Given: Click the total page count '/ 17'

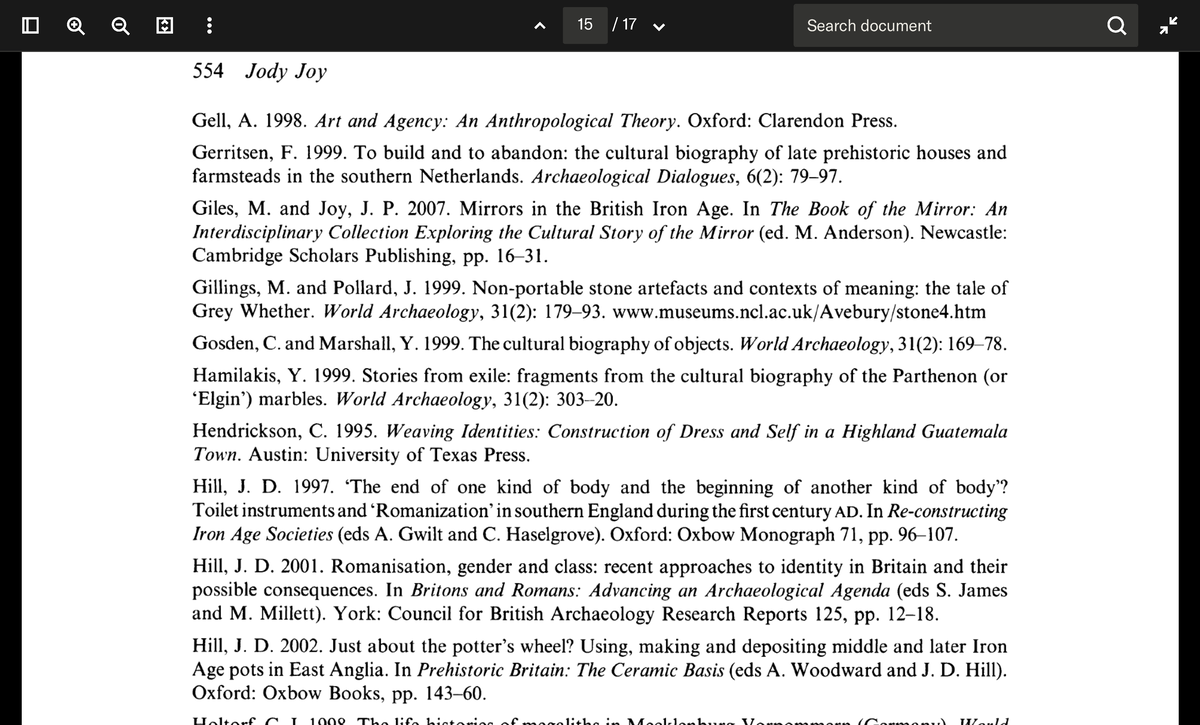Looking at the screenshot, I should click(624, 25).
